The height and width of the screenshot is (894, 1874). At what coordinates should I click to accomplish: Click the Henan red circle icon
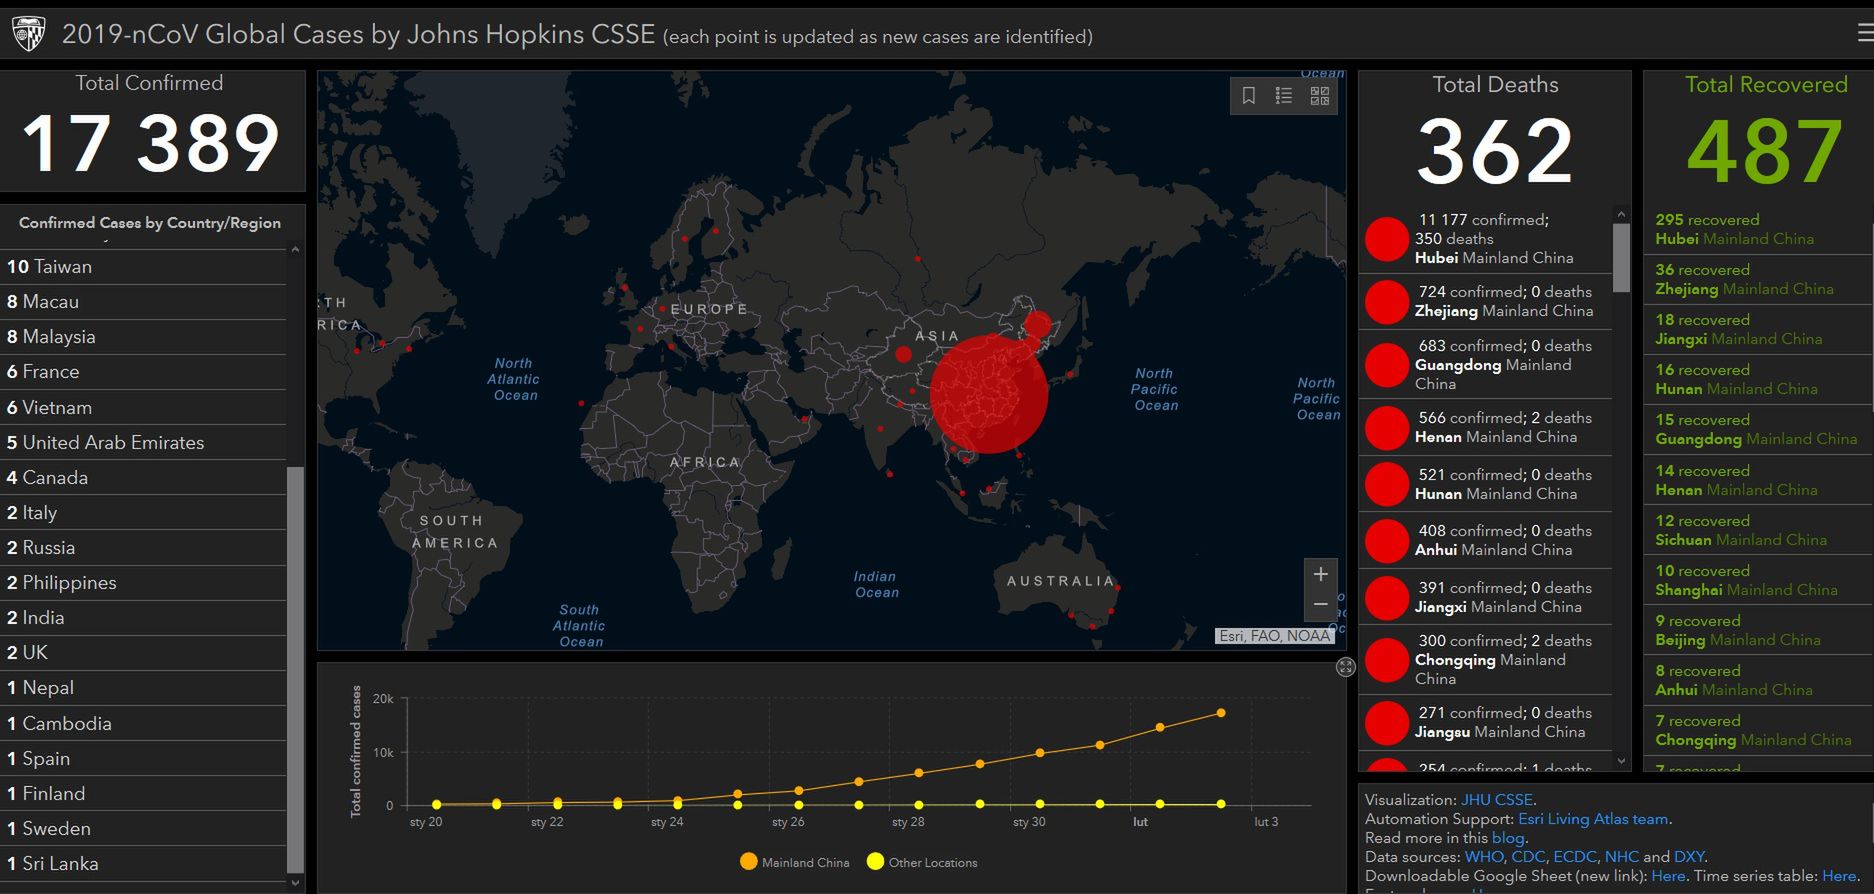[1387, 428]
